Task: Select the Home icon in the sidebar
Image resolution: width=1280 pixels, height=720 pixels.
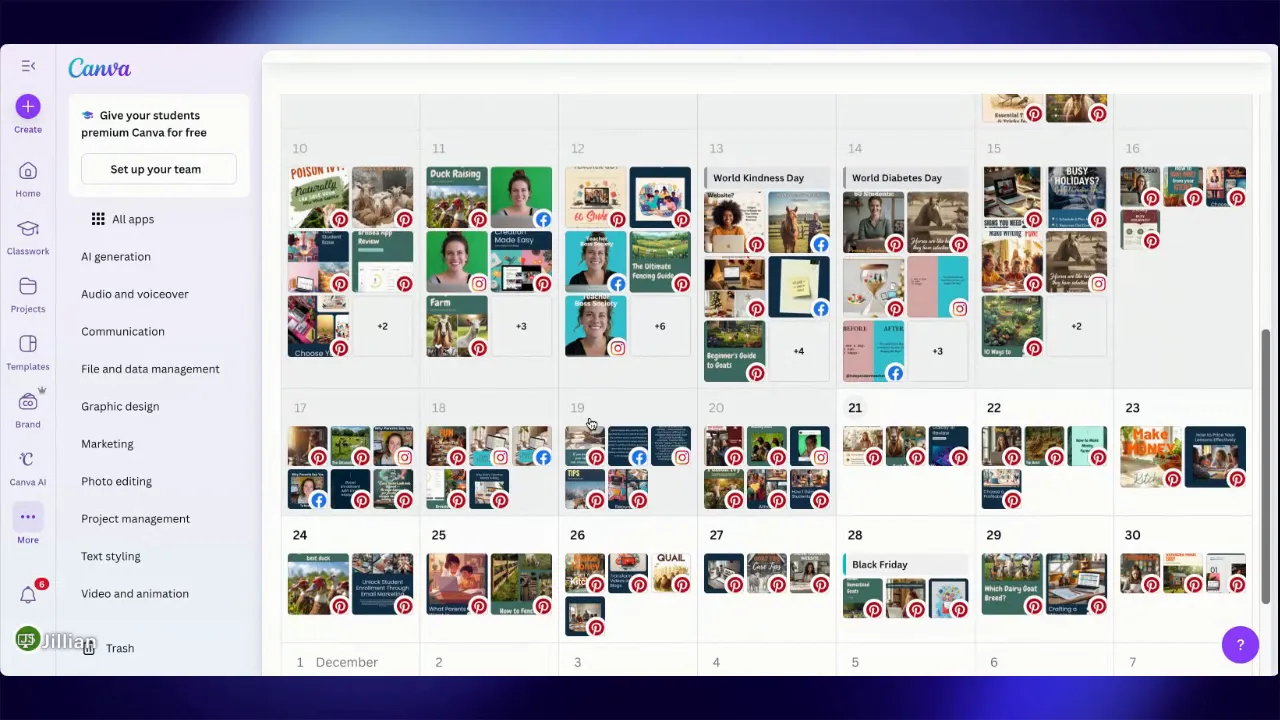Action: point(27,172)
